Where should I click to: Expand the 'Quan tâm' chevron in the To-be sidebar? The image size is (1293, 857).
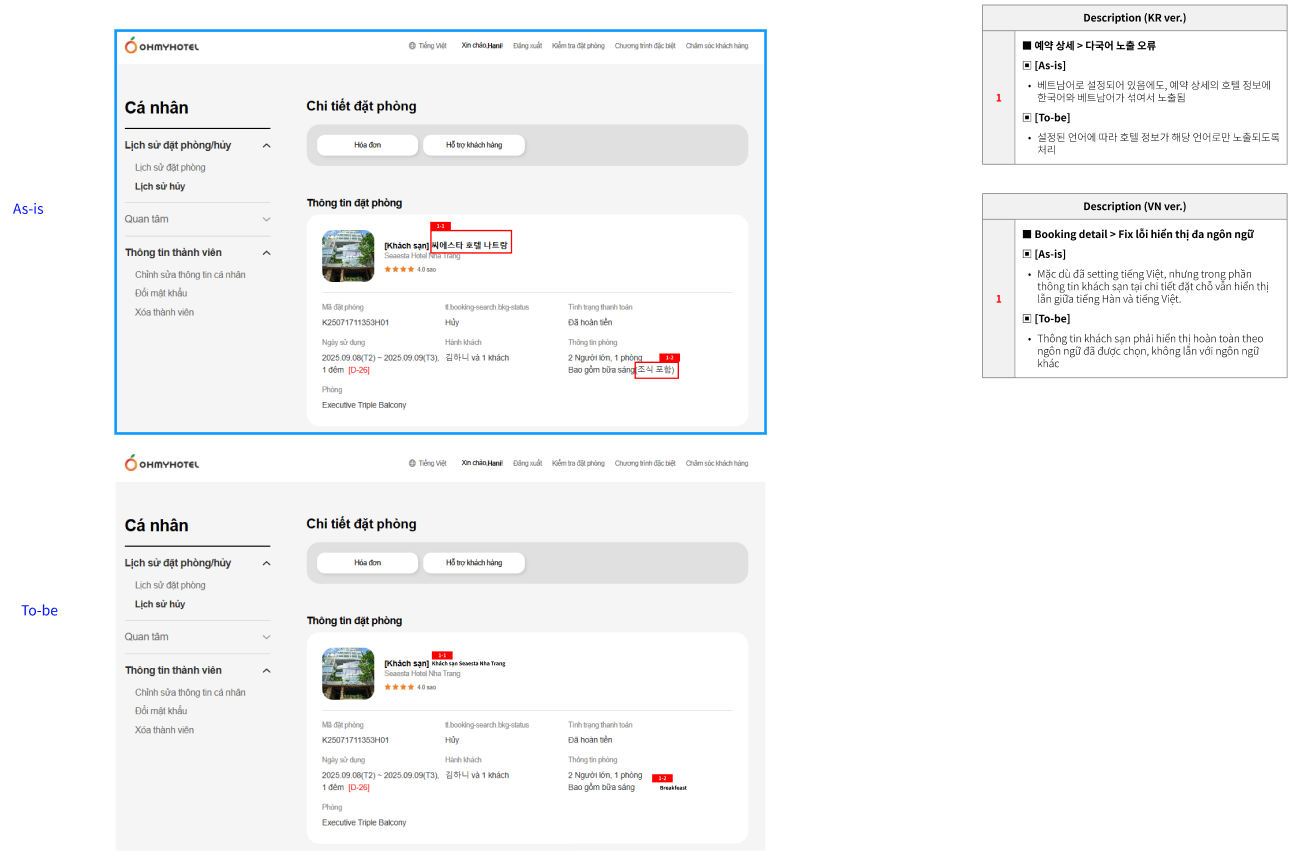(266, 637)
